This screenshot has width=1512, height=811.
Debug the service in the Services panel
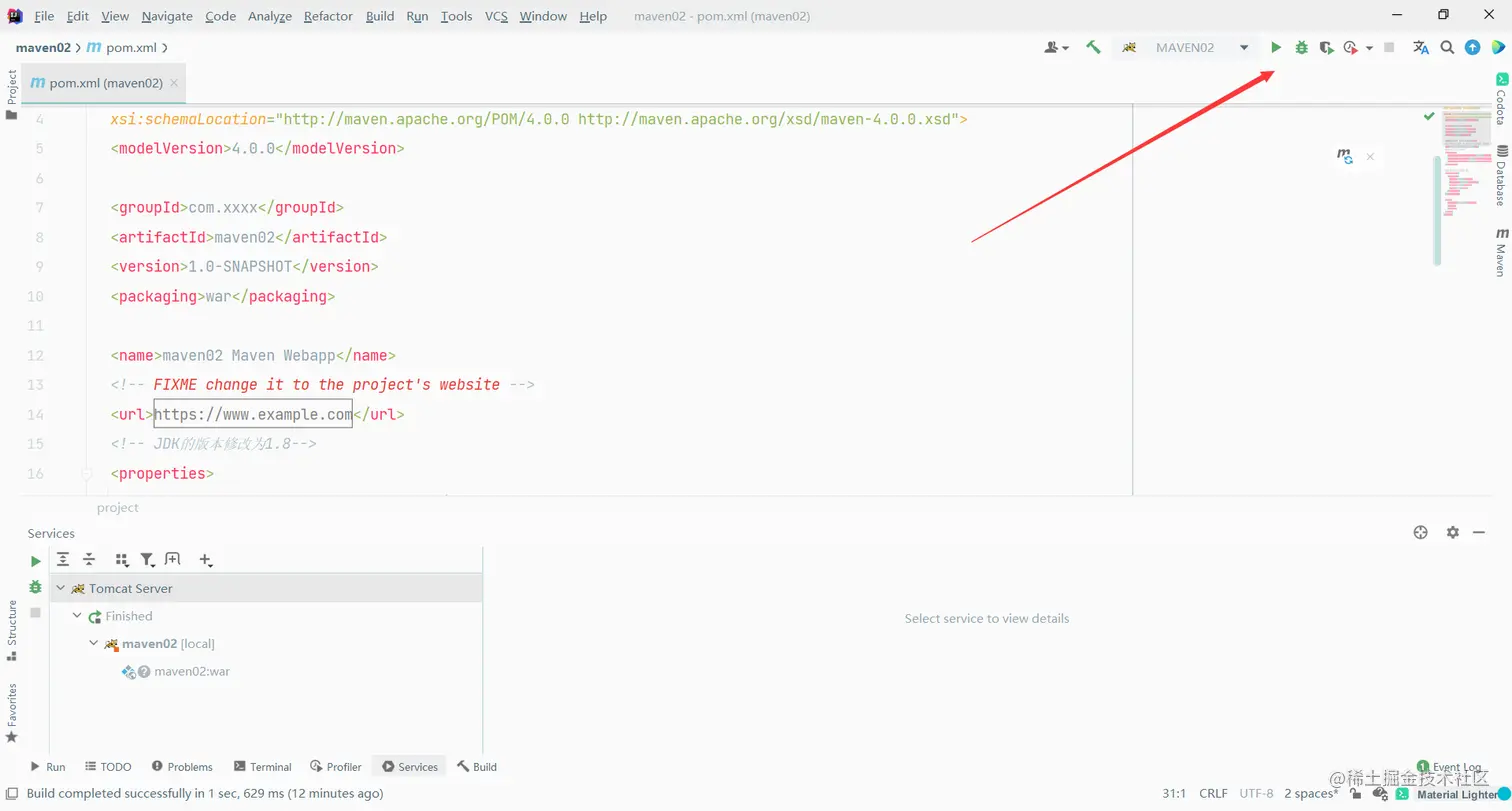click(x=36, y=587)
